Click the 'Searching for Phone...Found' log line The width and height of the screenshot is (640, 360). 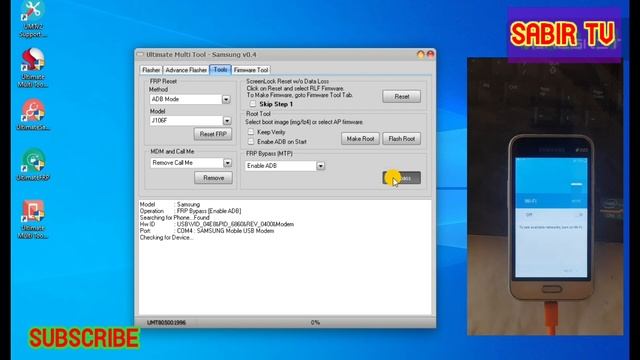[x=175, y=218]
